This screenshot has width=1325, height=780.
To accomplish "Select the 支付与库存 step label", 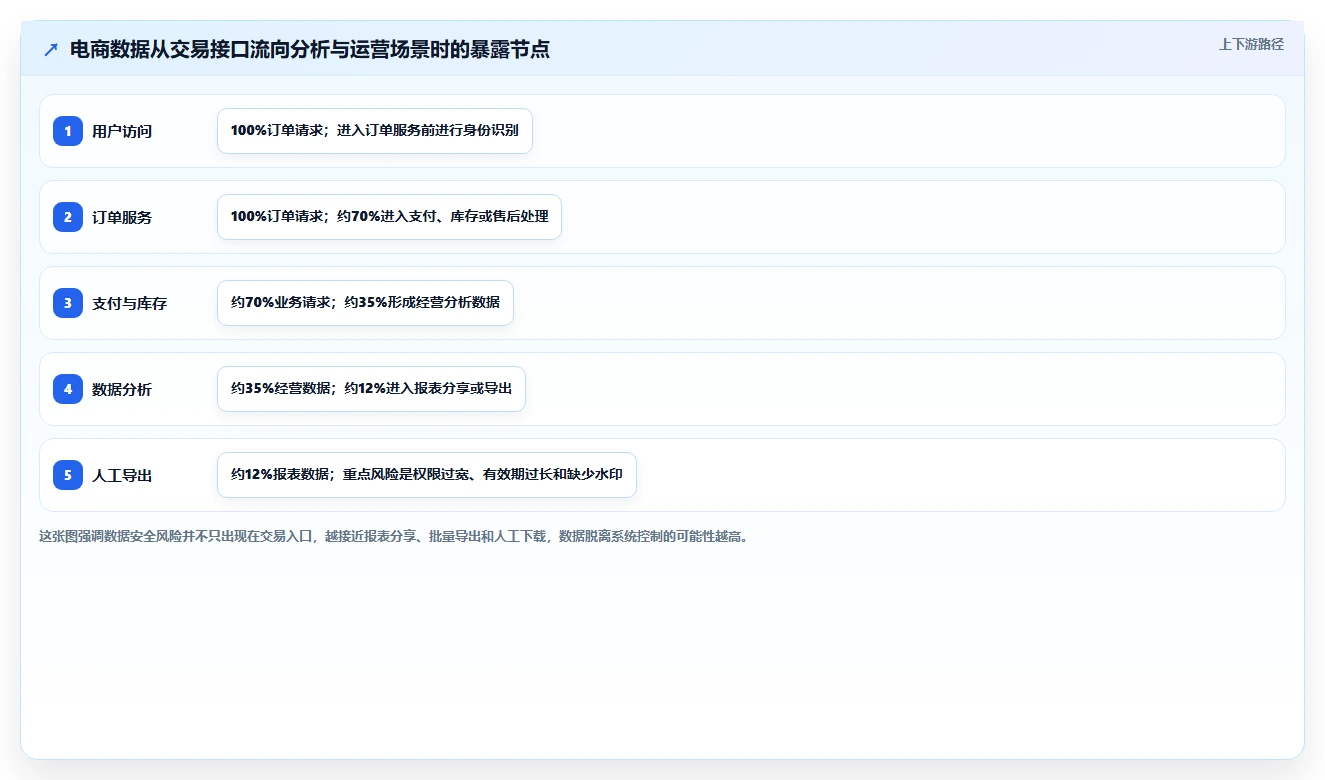I will pos(129,303).
